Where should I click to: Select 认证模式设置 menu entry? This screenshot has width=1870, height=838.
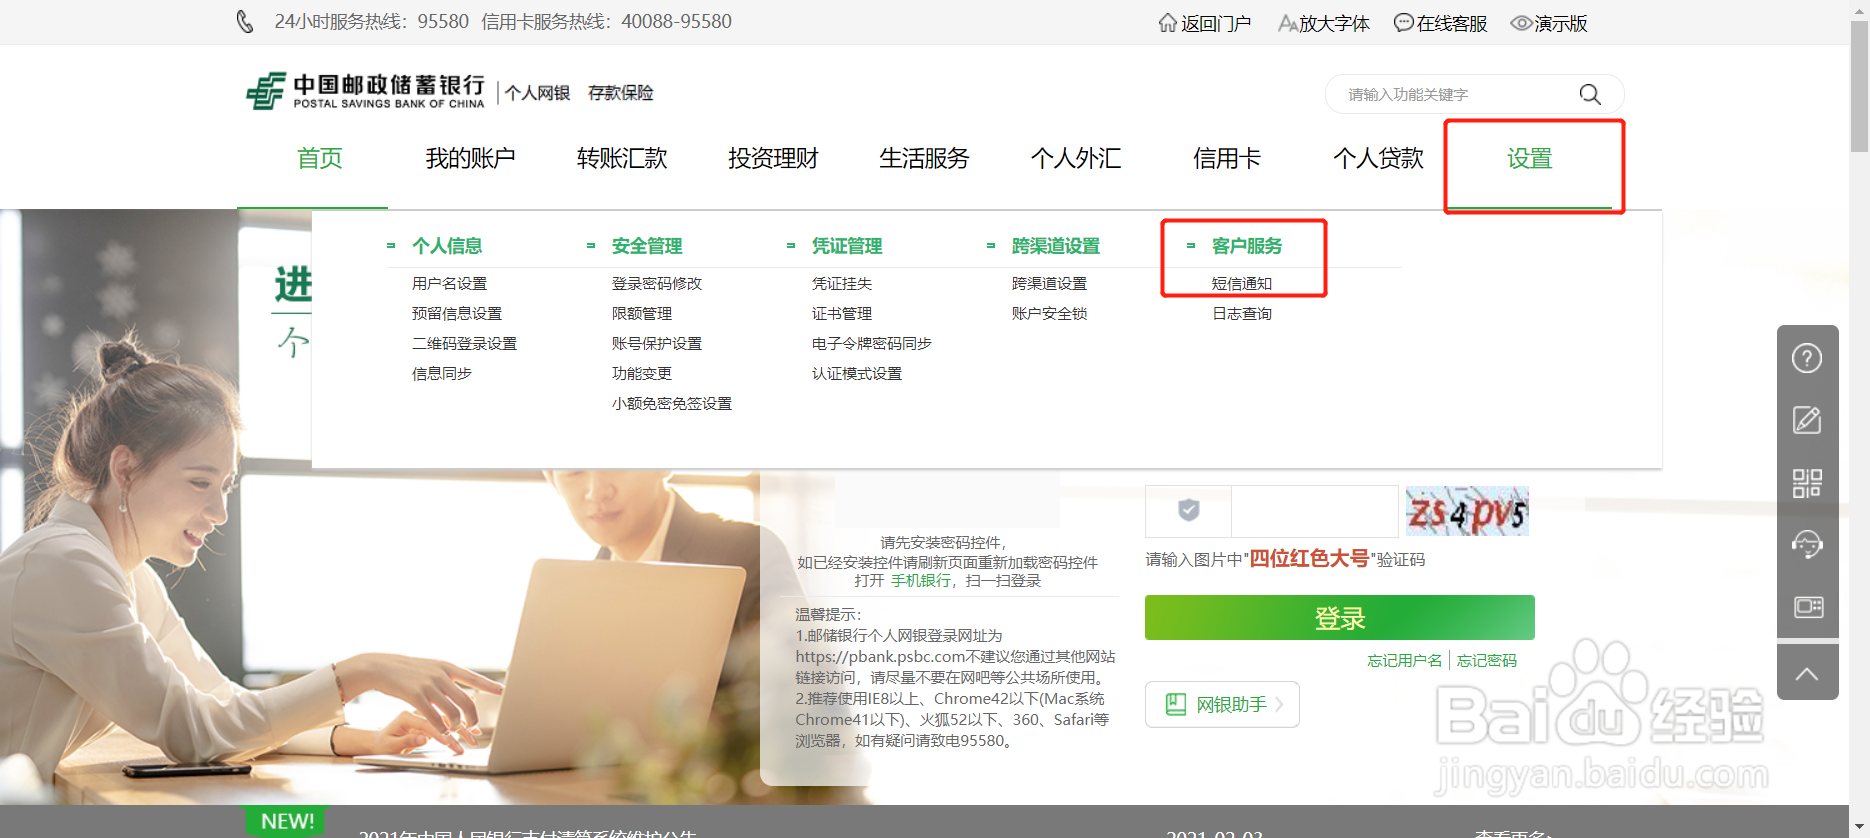(x=857, y=374)
